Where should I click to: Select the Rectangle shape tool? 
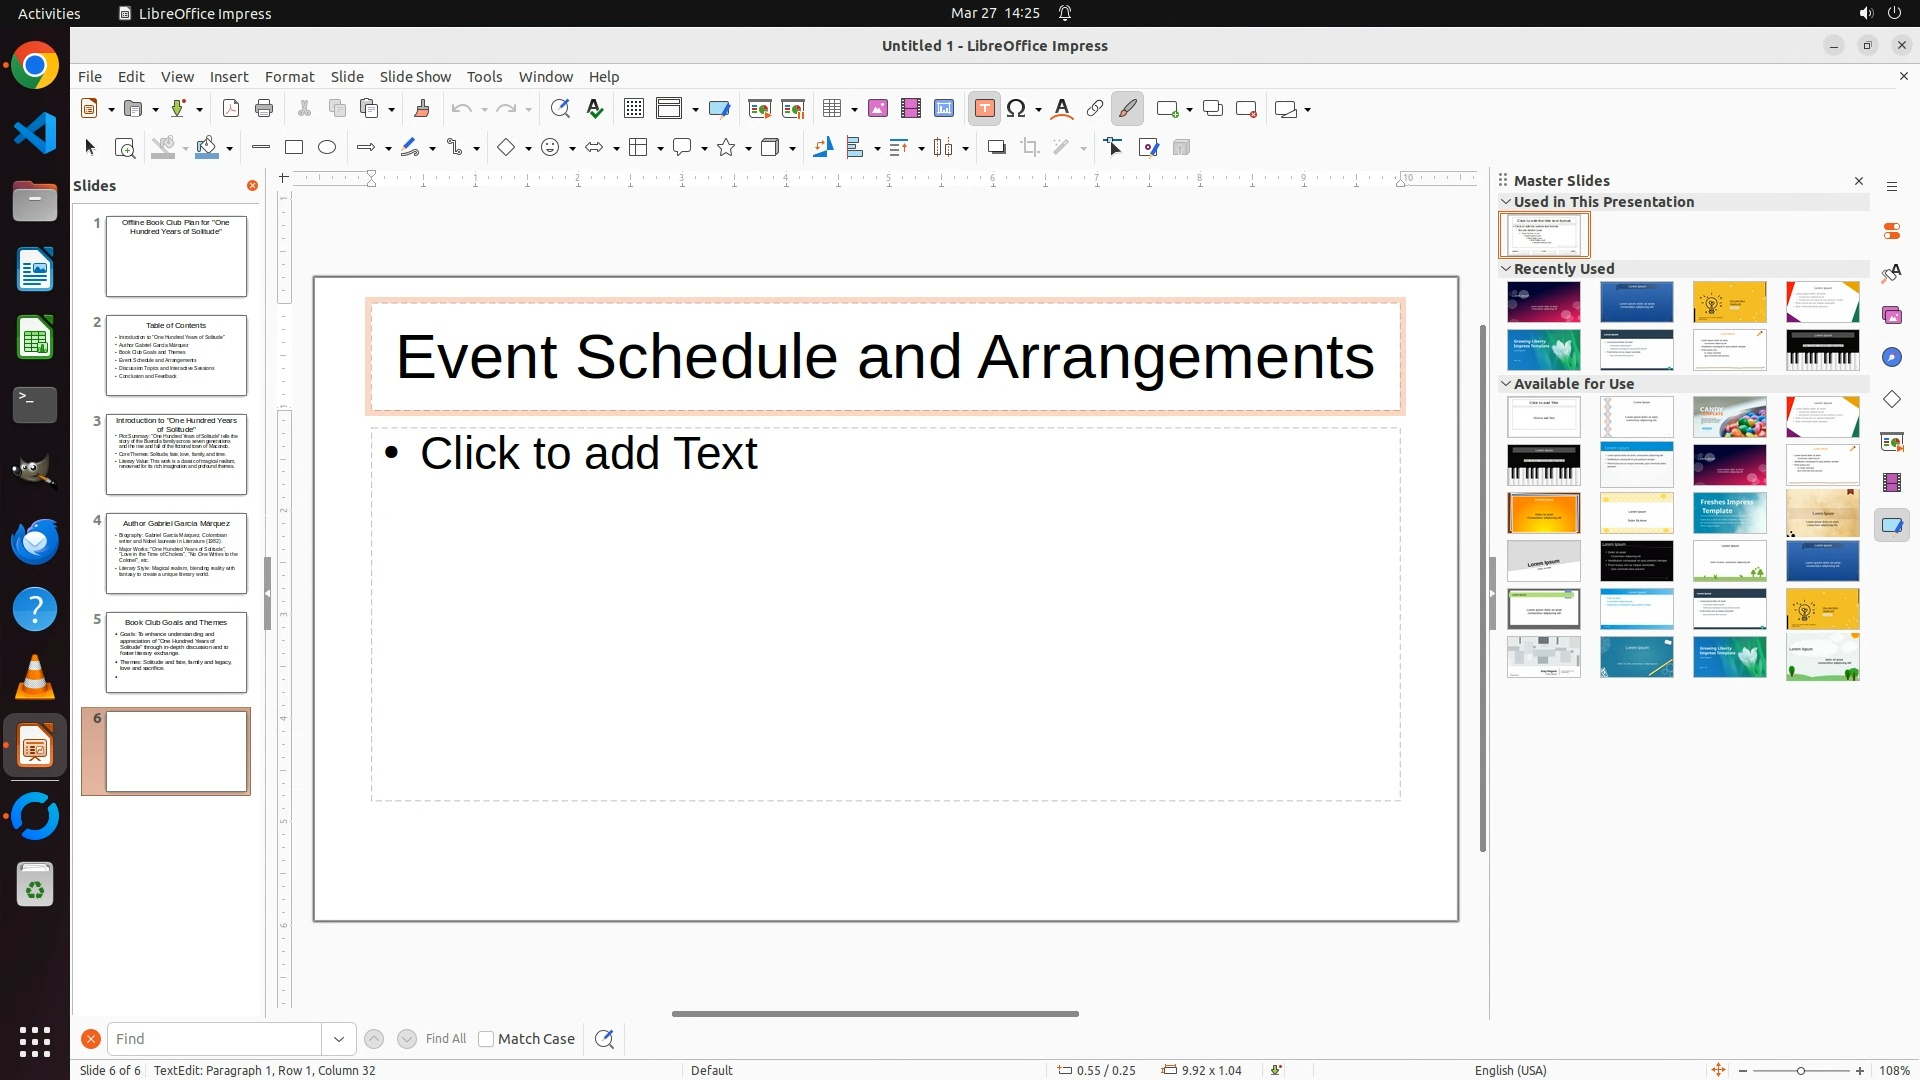tap(294, 148)
